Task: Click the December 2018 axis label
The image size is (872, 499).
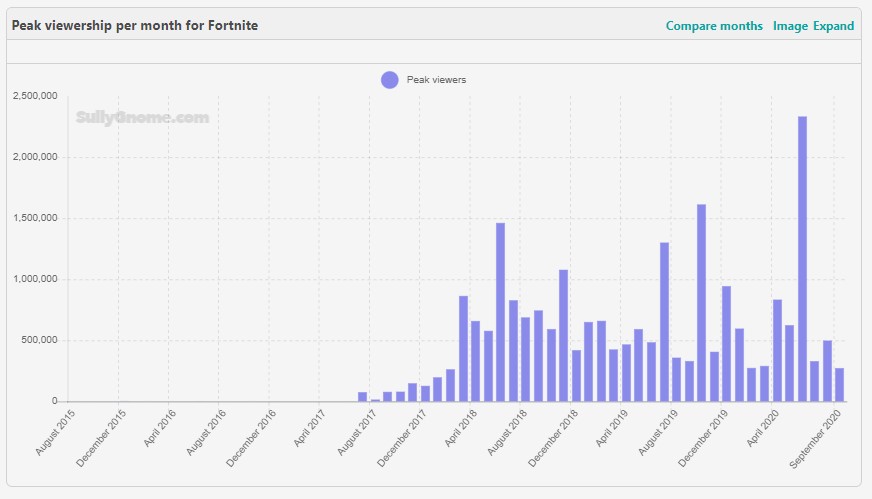Action: click(x=553, y=438)
